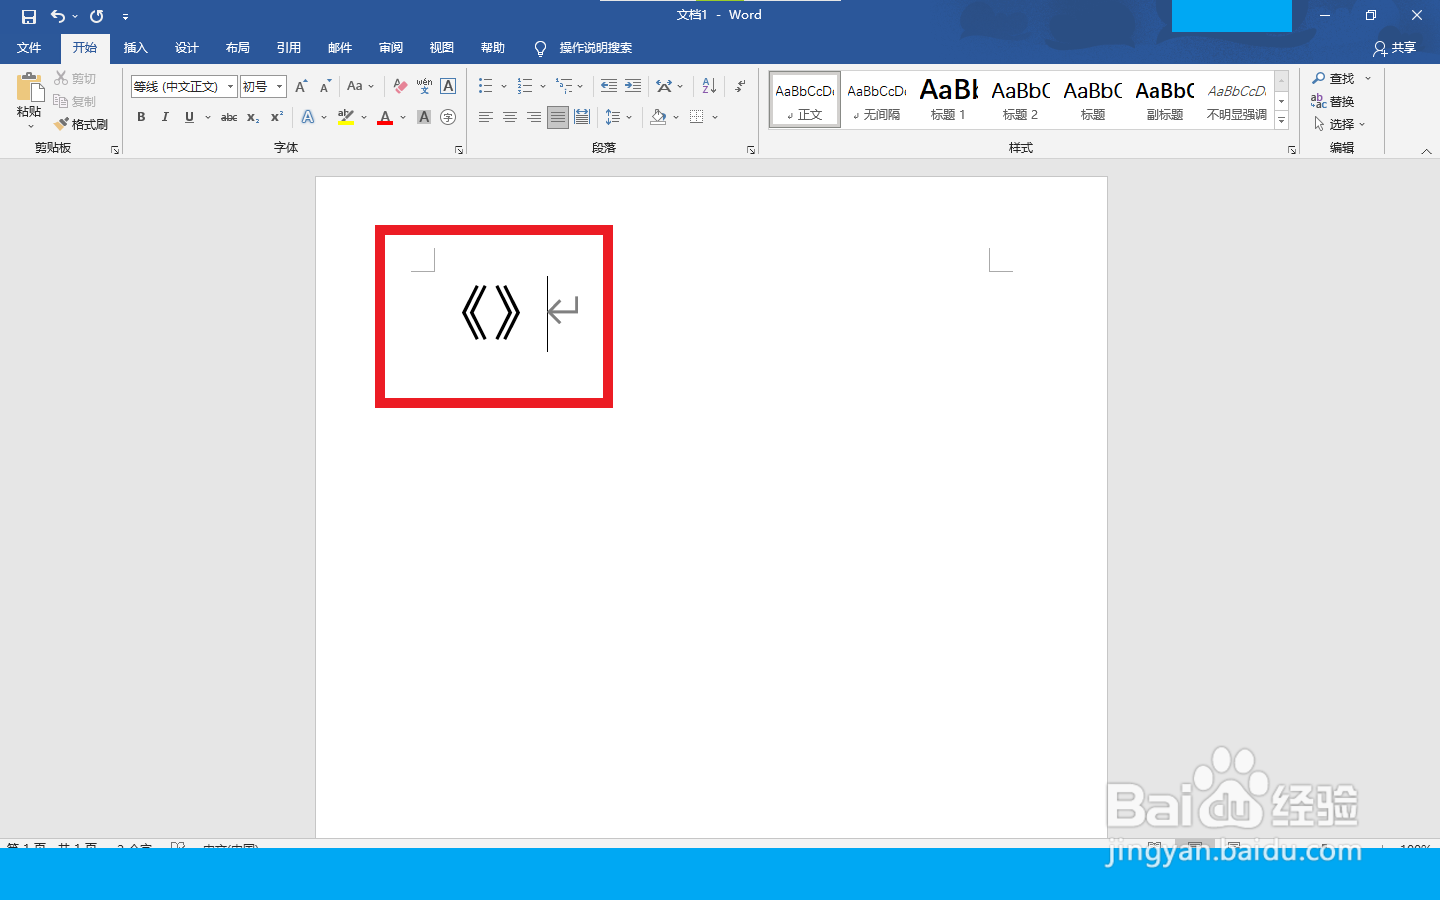Click the Redo icon in title bar
Image resolution: width=1440 pixels, height=900 pixels.
(97, 16)
